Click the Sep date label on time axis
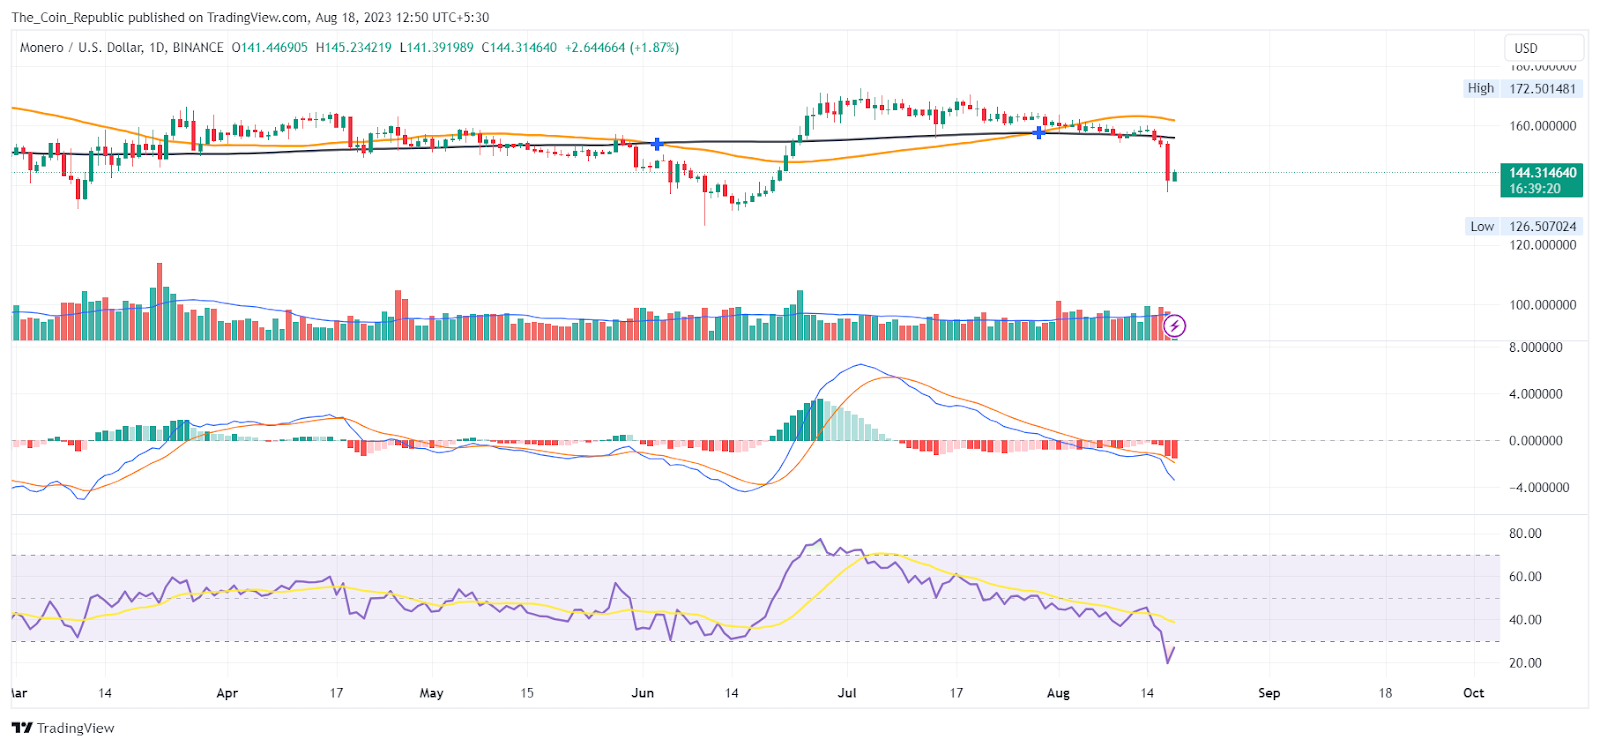This screenshot has height=747, width=1600. point(1269,693)
